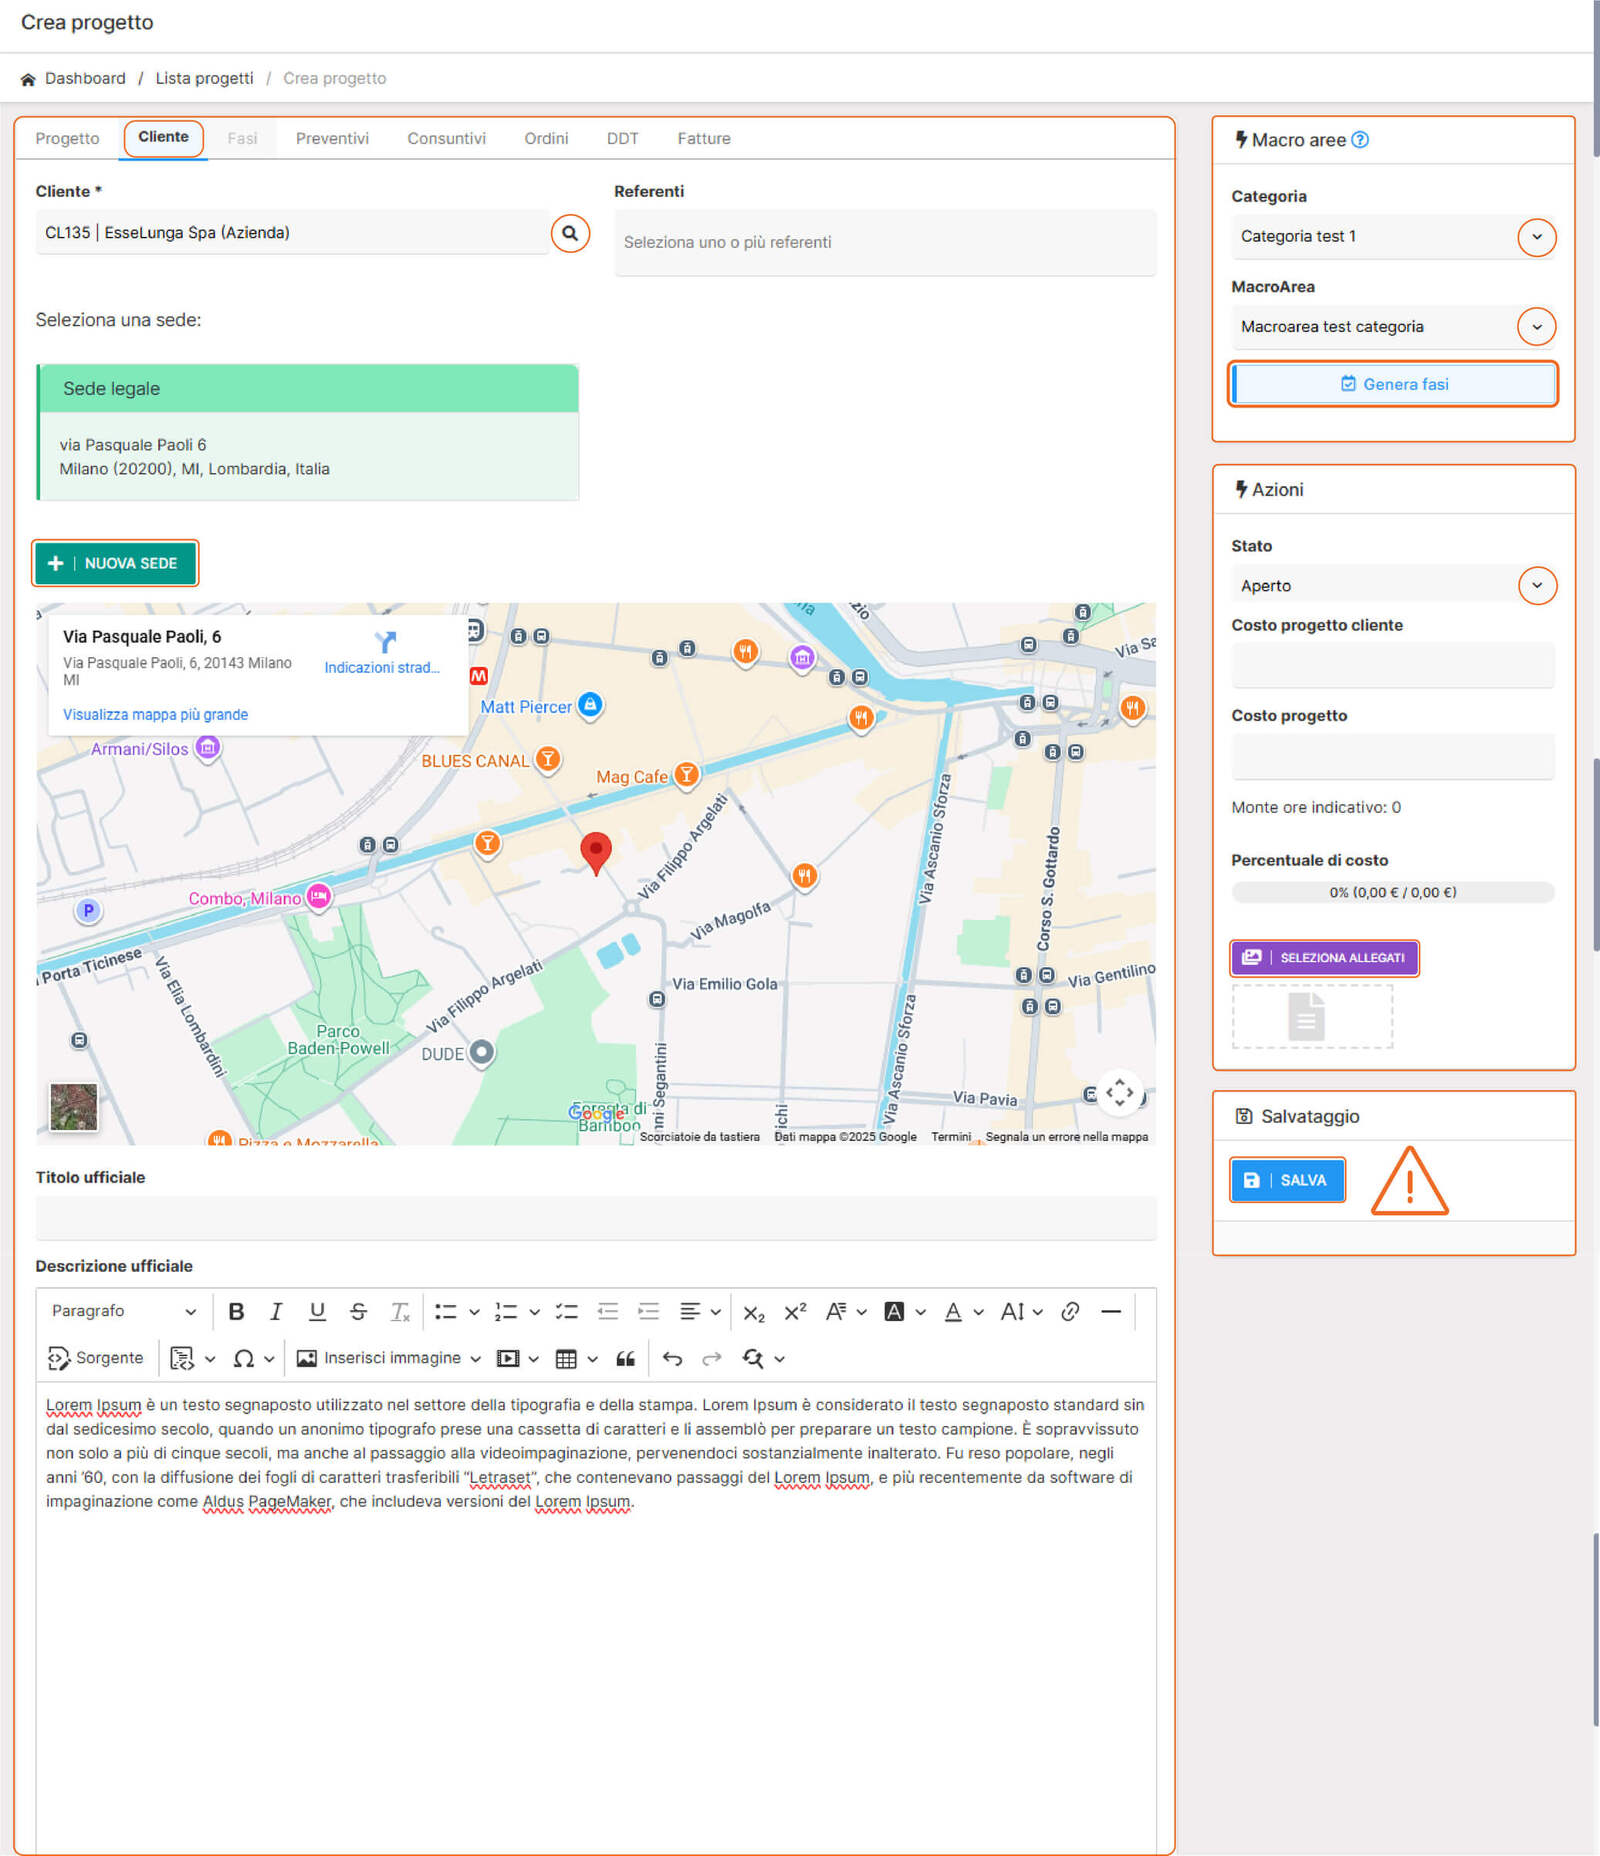Image resolution: width=1600 pixels, height=1856 pixels.
Task: Apply italic formatting in description editor
Action: [x=276, y=1311]
